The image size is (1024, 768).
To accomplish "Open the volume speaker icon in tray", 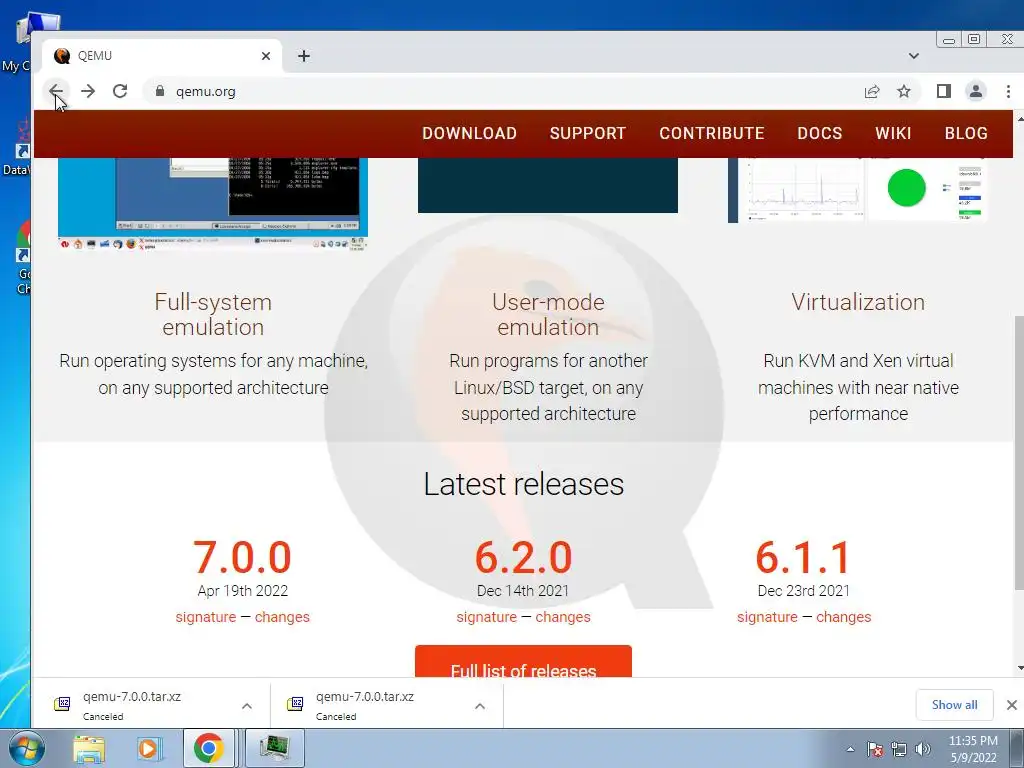I will [x=923, y=749].
